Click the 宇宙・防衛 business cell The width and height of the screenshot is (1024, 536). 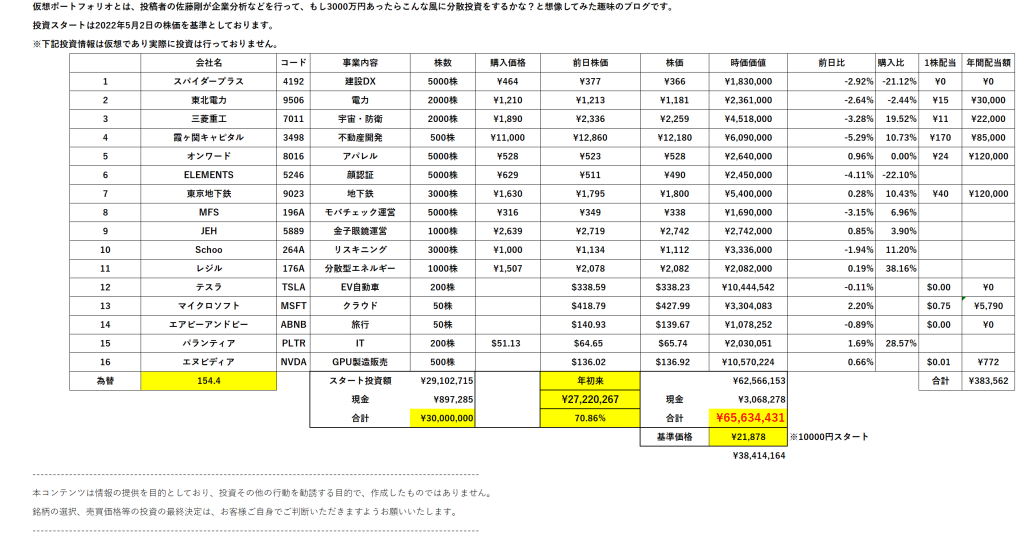360,119
